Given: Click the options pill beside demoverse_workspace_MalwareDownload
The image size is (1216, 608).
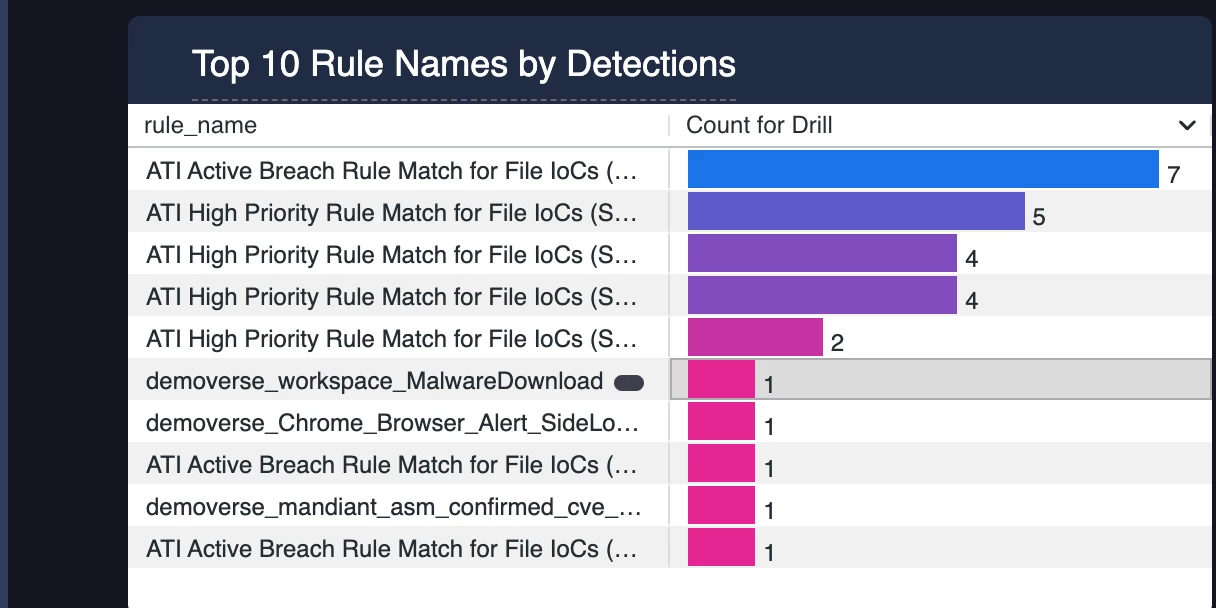Looking at the screenshot, I should (629, 382).
